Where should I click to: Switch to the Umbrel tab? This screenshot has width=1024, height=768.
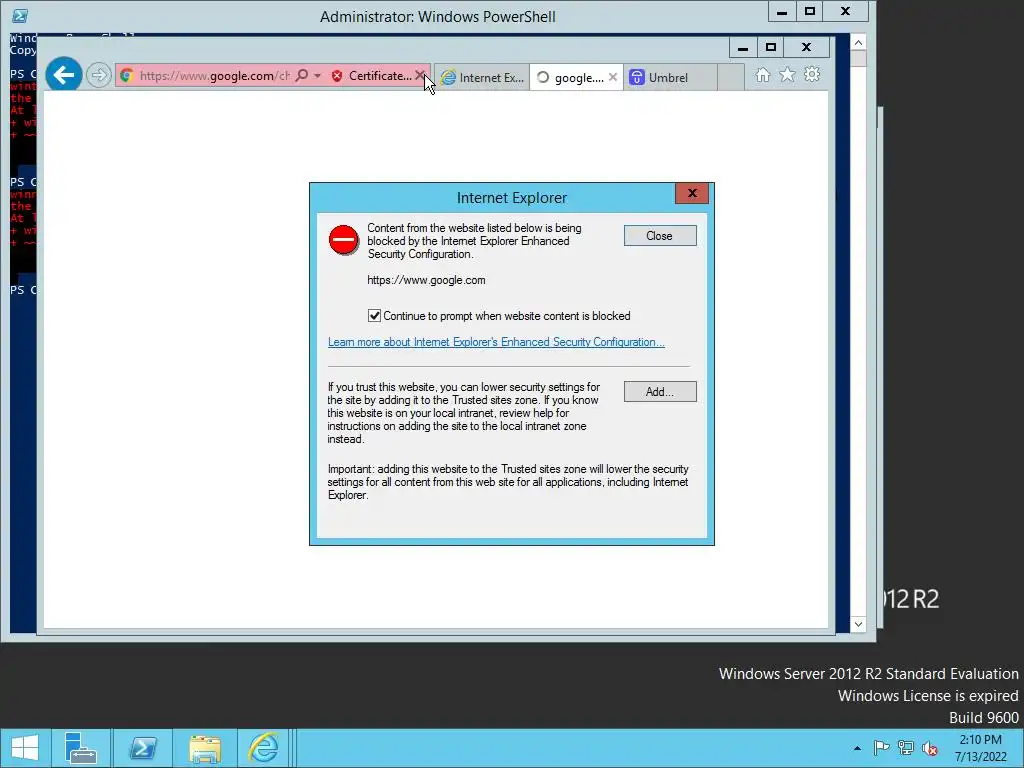[669, 78]
